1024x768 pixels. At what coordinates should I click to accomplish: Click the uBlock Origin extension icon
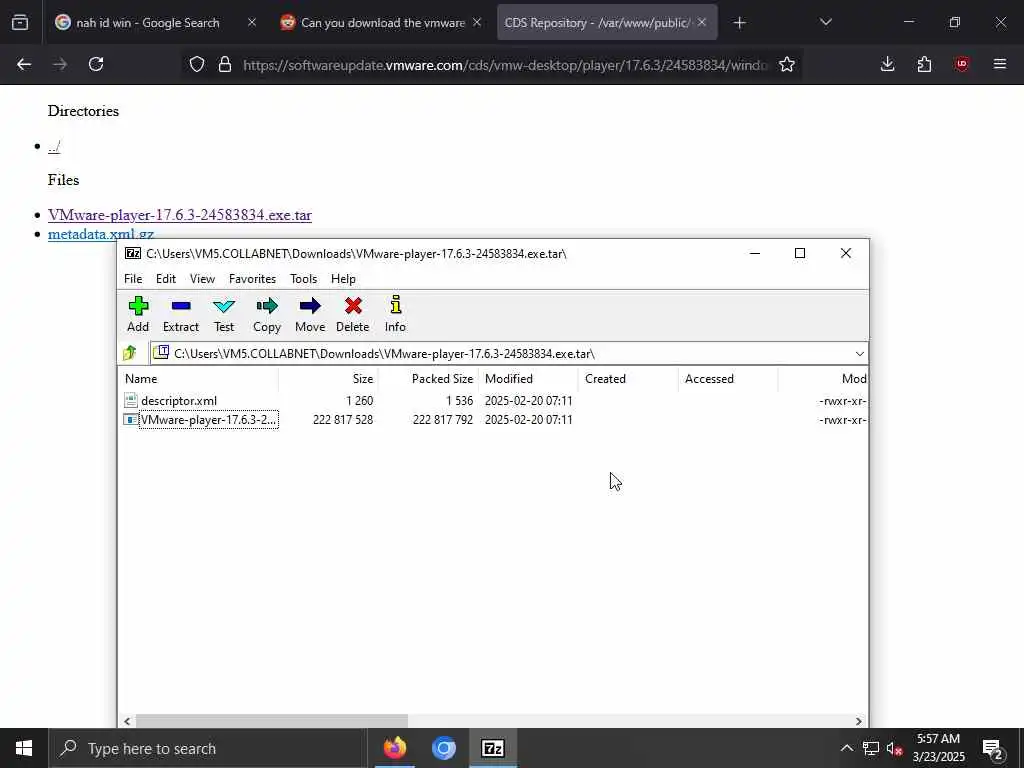click(961, 64)
